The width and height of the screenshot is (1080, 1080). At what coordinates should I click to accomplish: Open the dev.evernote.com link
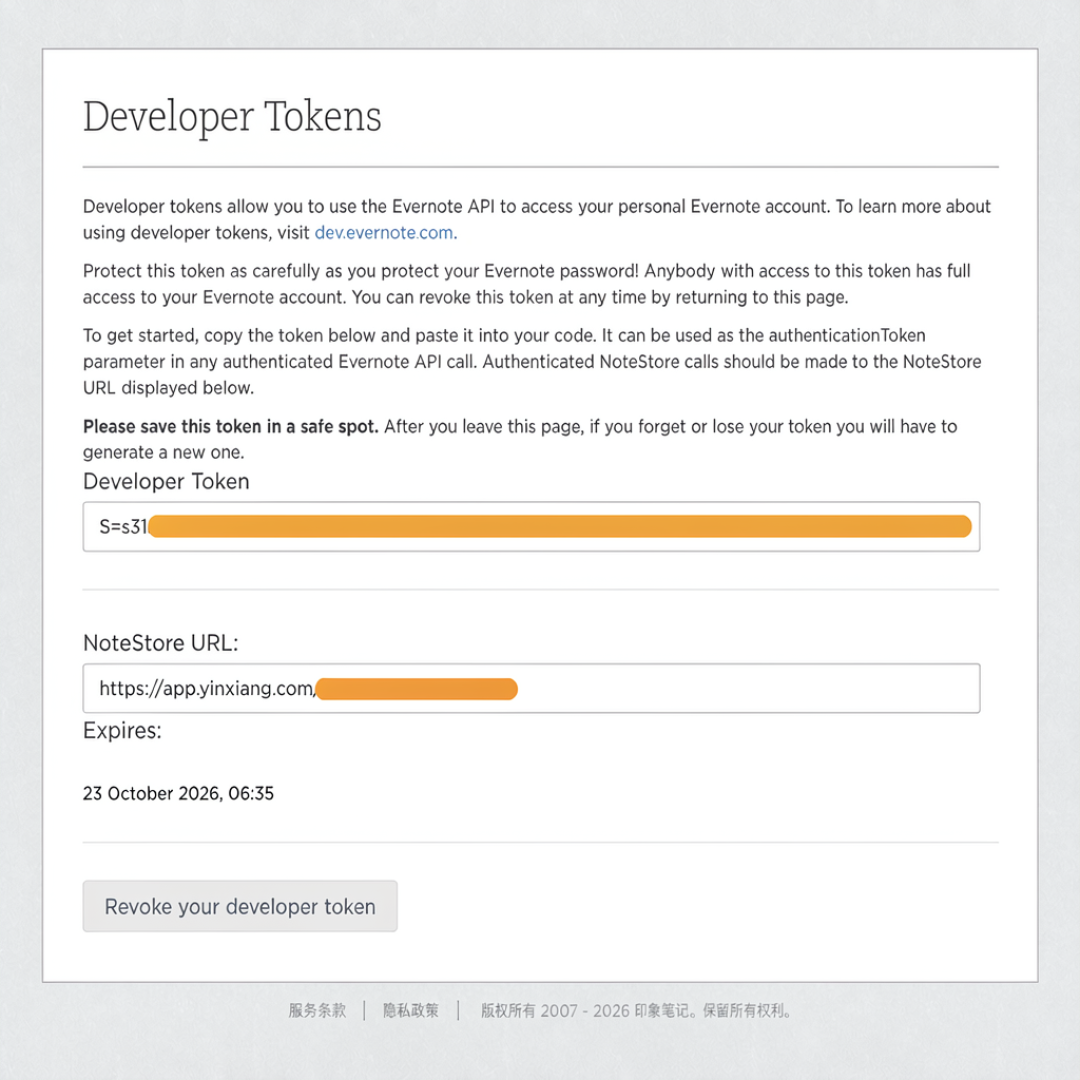coord(384,233)
